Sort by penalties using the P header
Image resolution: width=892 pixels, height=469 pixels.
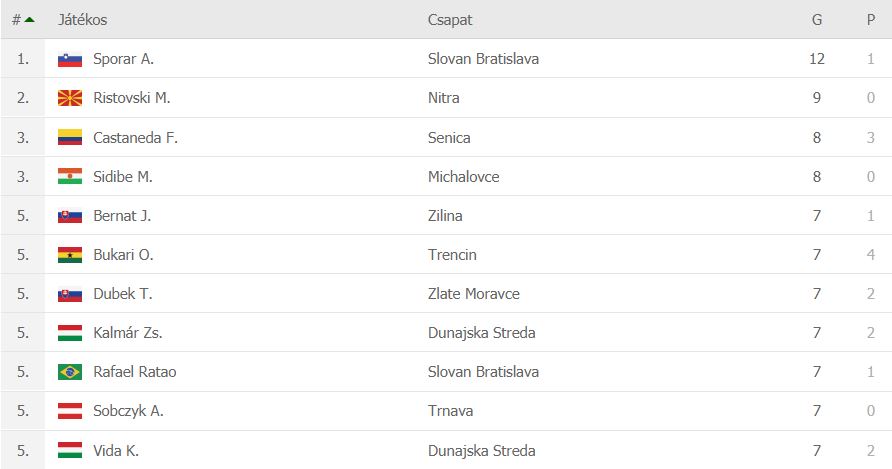point(871,19)
